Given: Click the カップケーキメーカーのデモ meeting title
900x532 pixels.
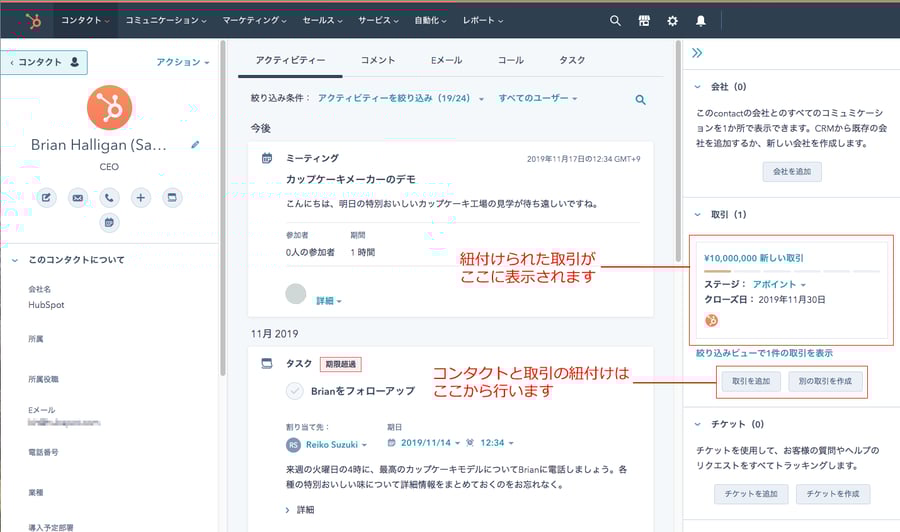Looking at the screenshot, I should 351,179.
